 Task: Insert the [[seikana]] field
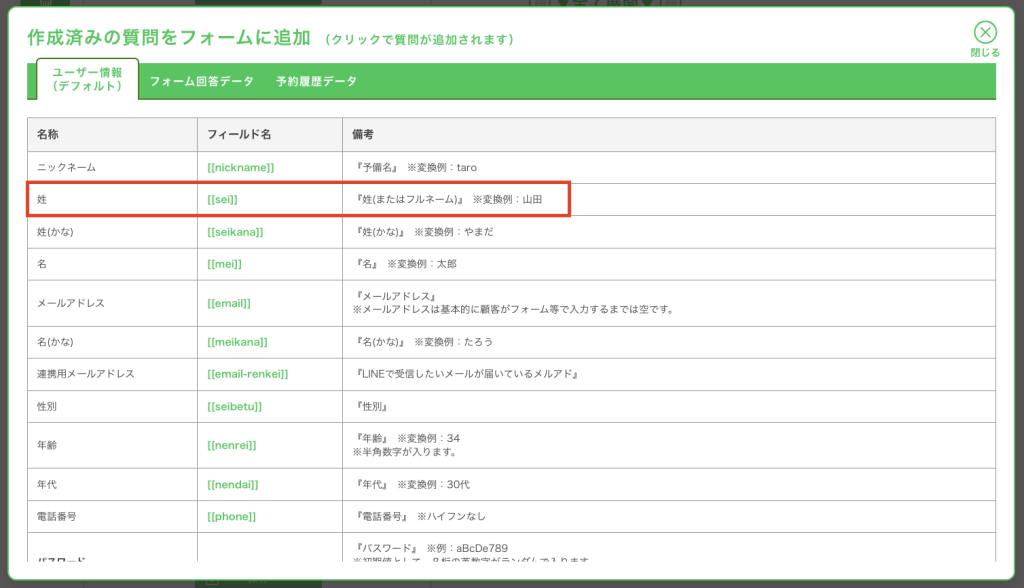pyautogui.click(x=235, y=232)
